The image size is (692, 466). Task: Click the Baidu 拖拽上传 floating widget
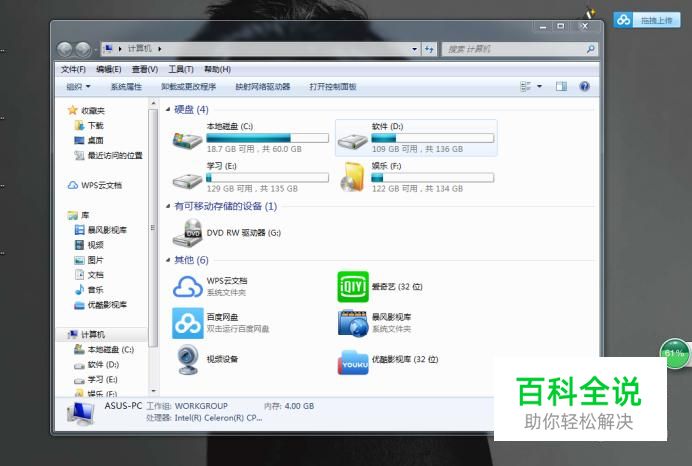(x=647, y=20)
